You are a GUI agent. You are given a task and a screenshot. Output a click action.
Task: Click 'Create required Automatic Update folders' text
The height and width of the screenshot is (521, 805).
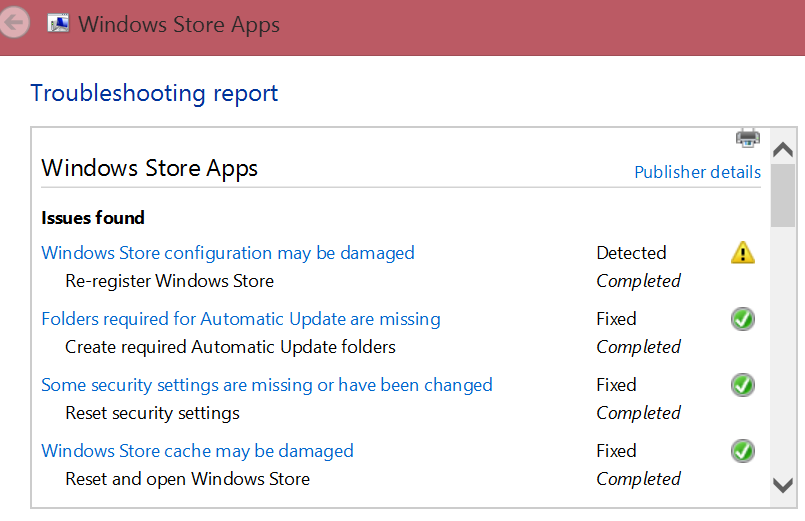click(230, 347)
